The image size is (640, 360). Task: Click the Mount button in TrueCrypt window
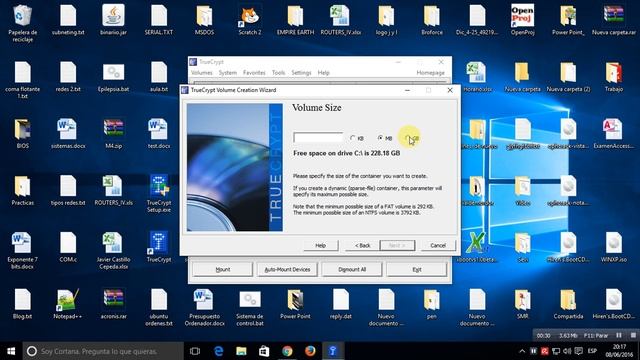223,269
